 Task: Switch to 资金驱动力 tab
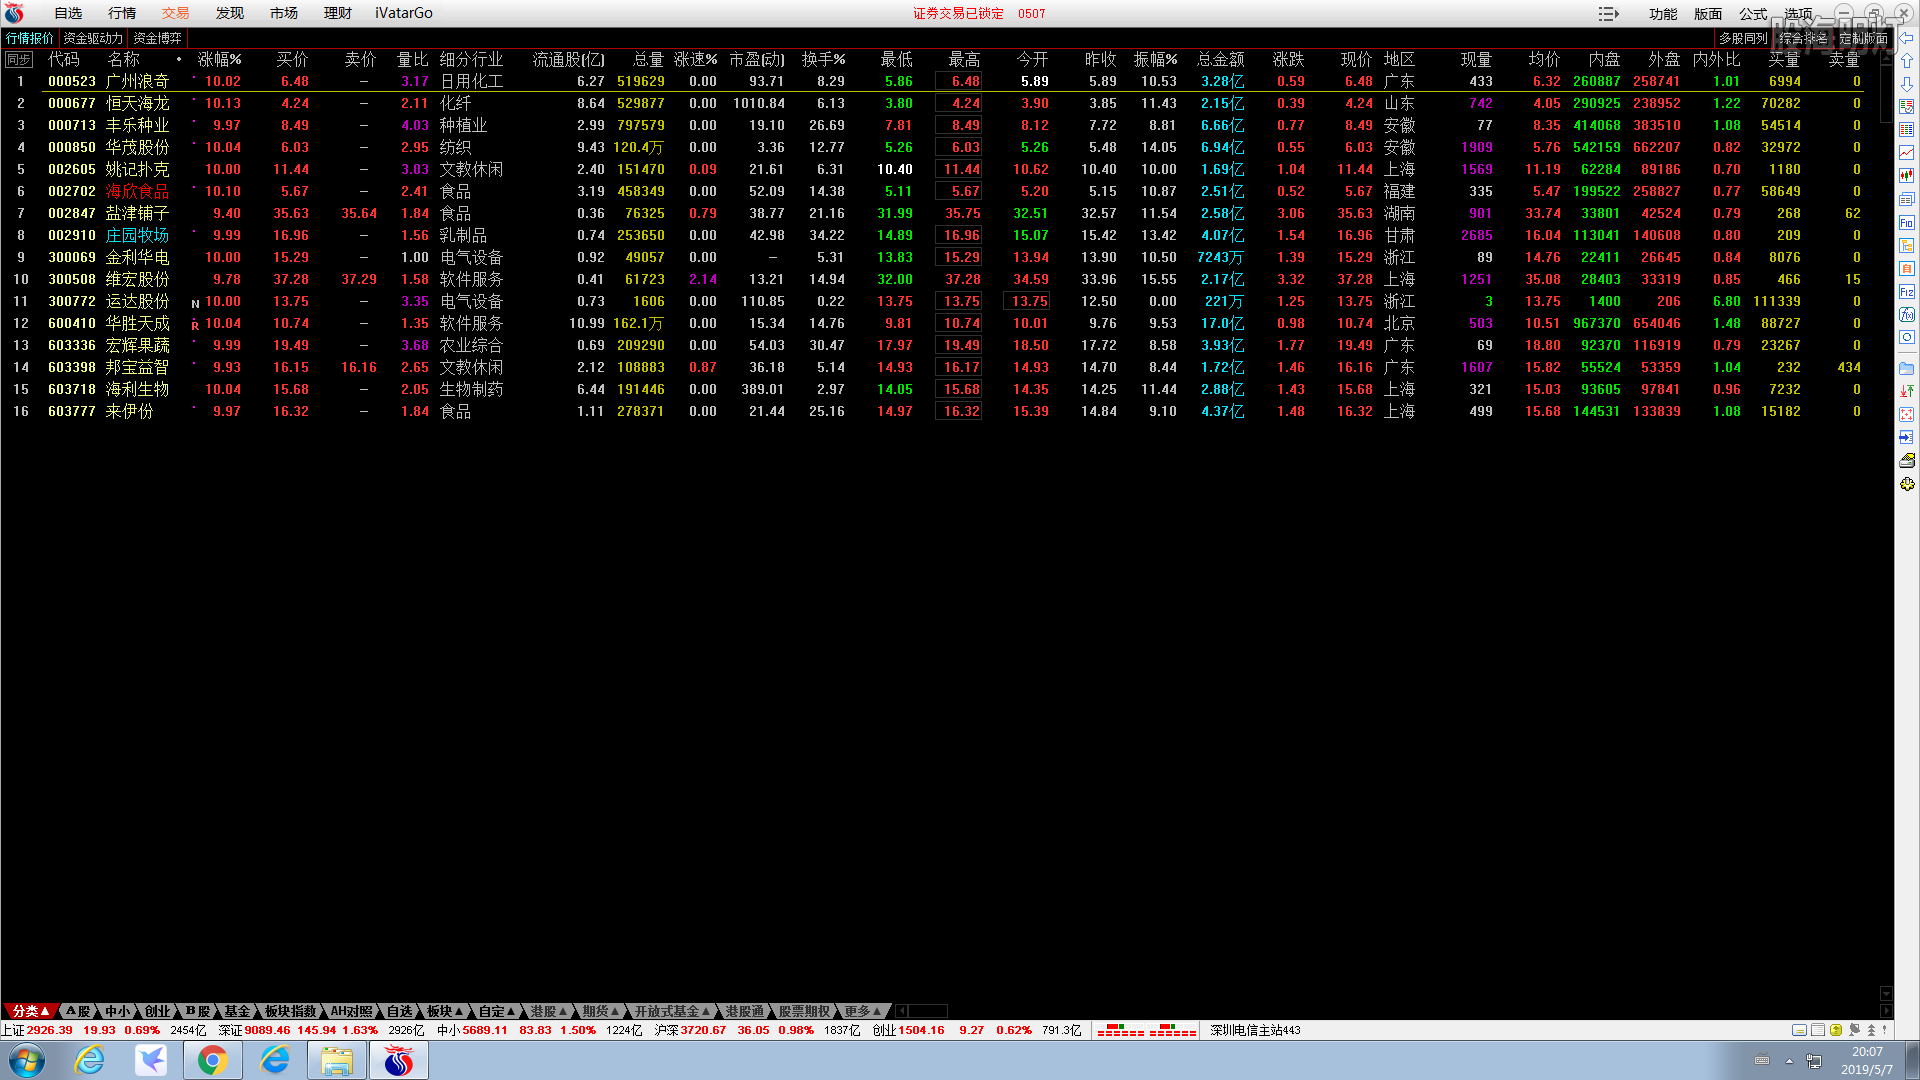(x=93, y=38)
